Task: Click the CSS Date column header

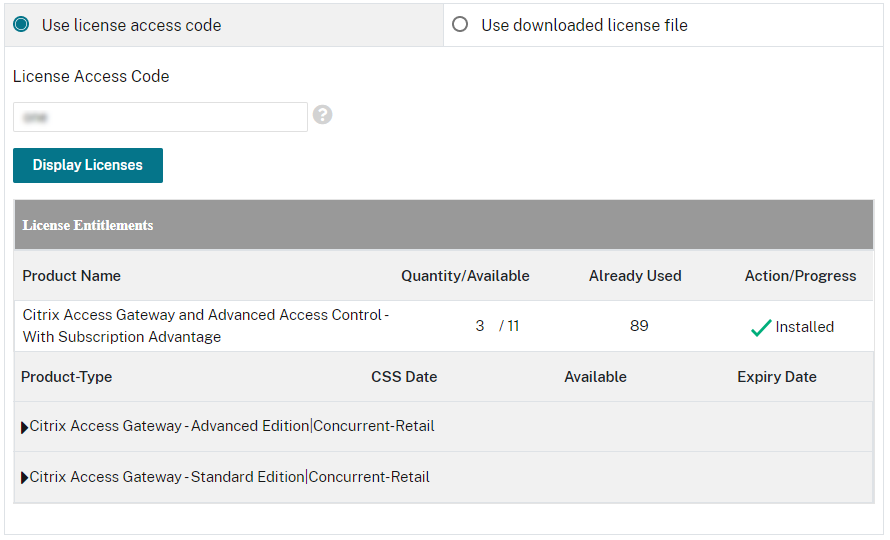Action: 404,377
